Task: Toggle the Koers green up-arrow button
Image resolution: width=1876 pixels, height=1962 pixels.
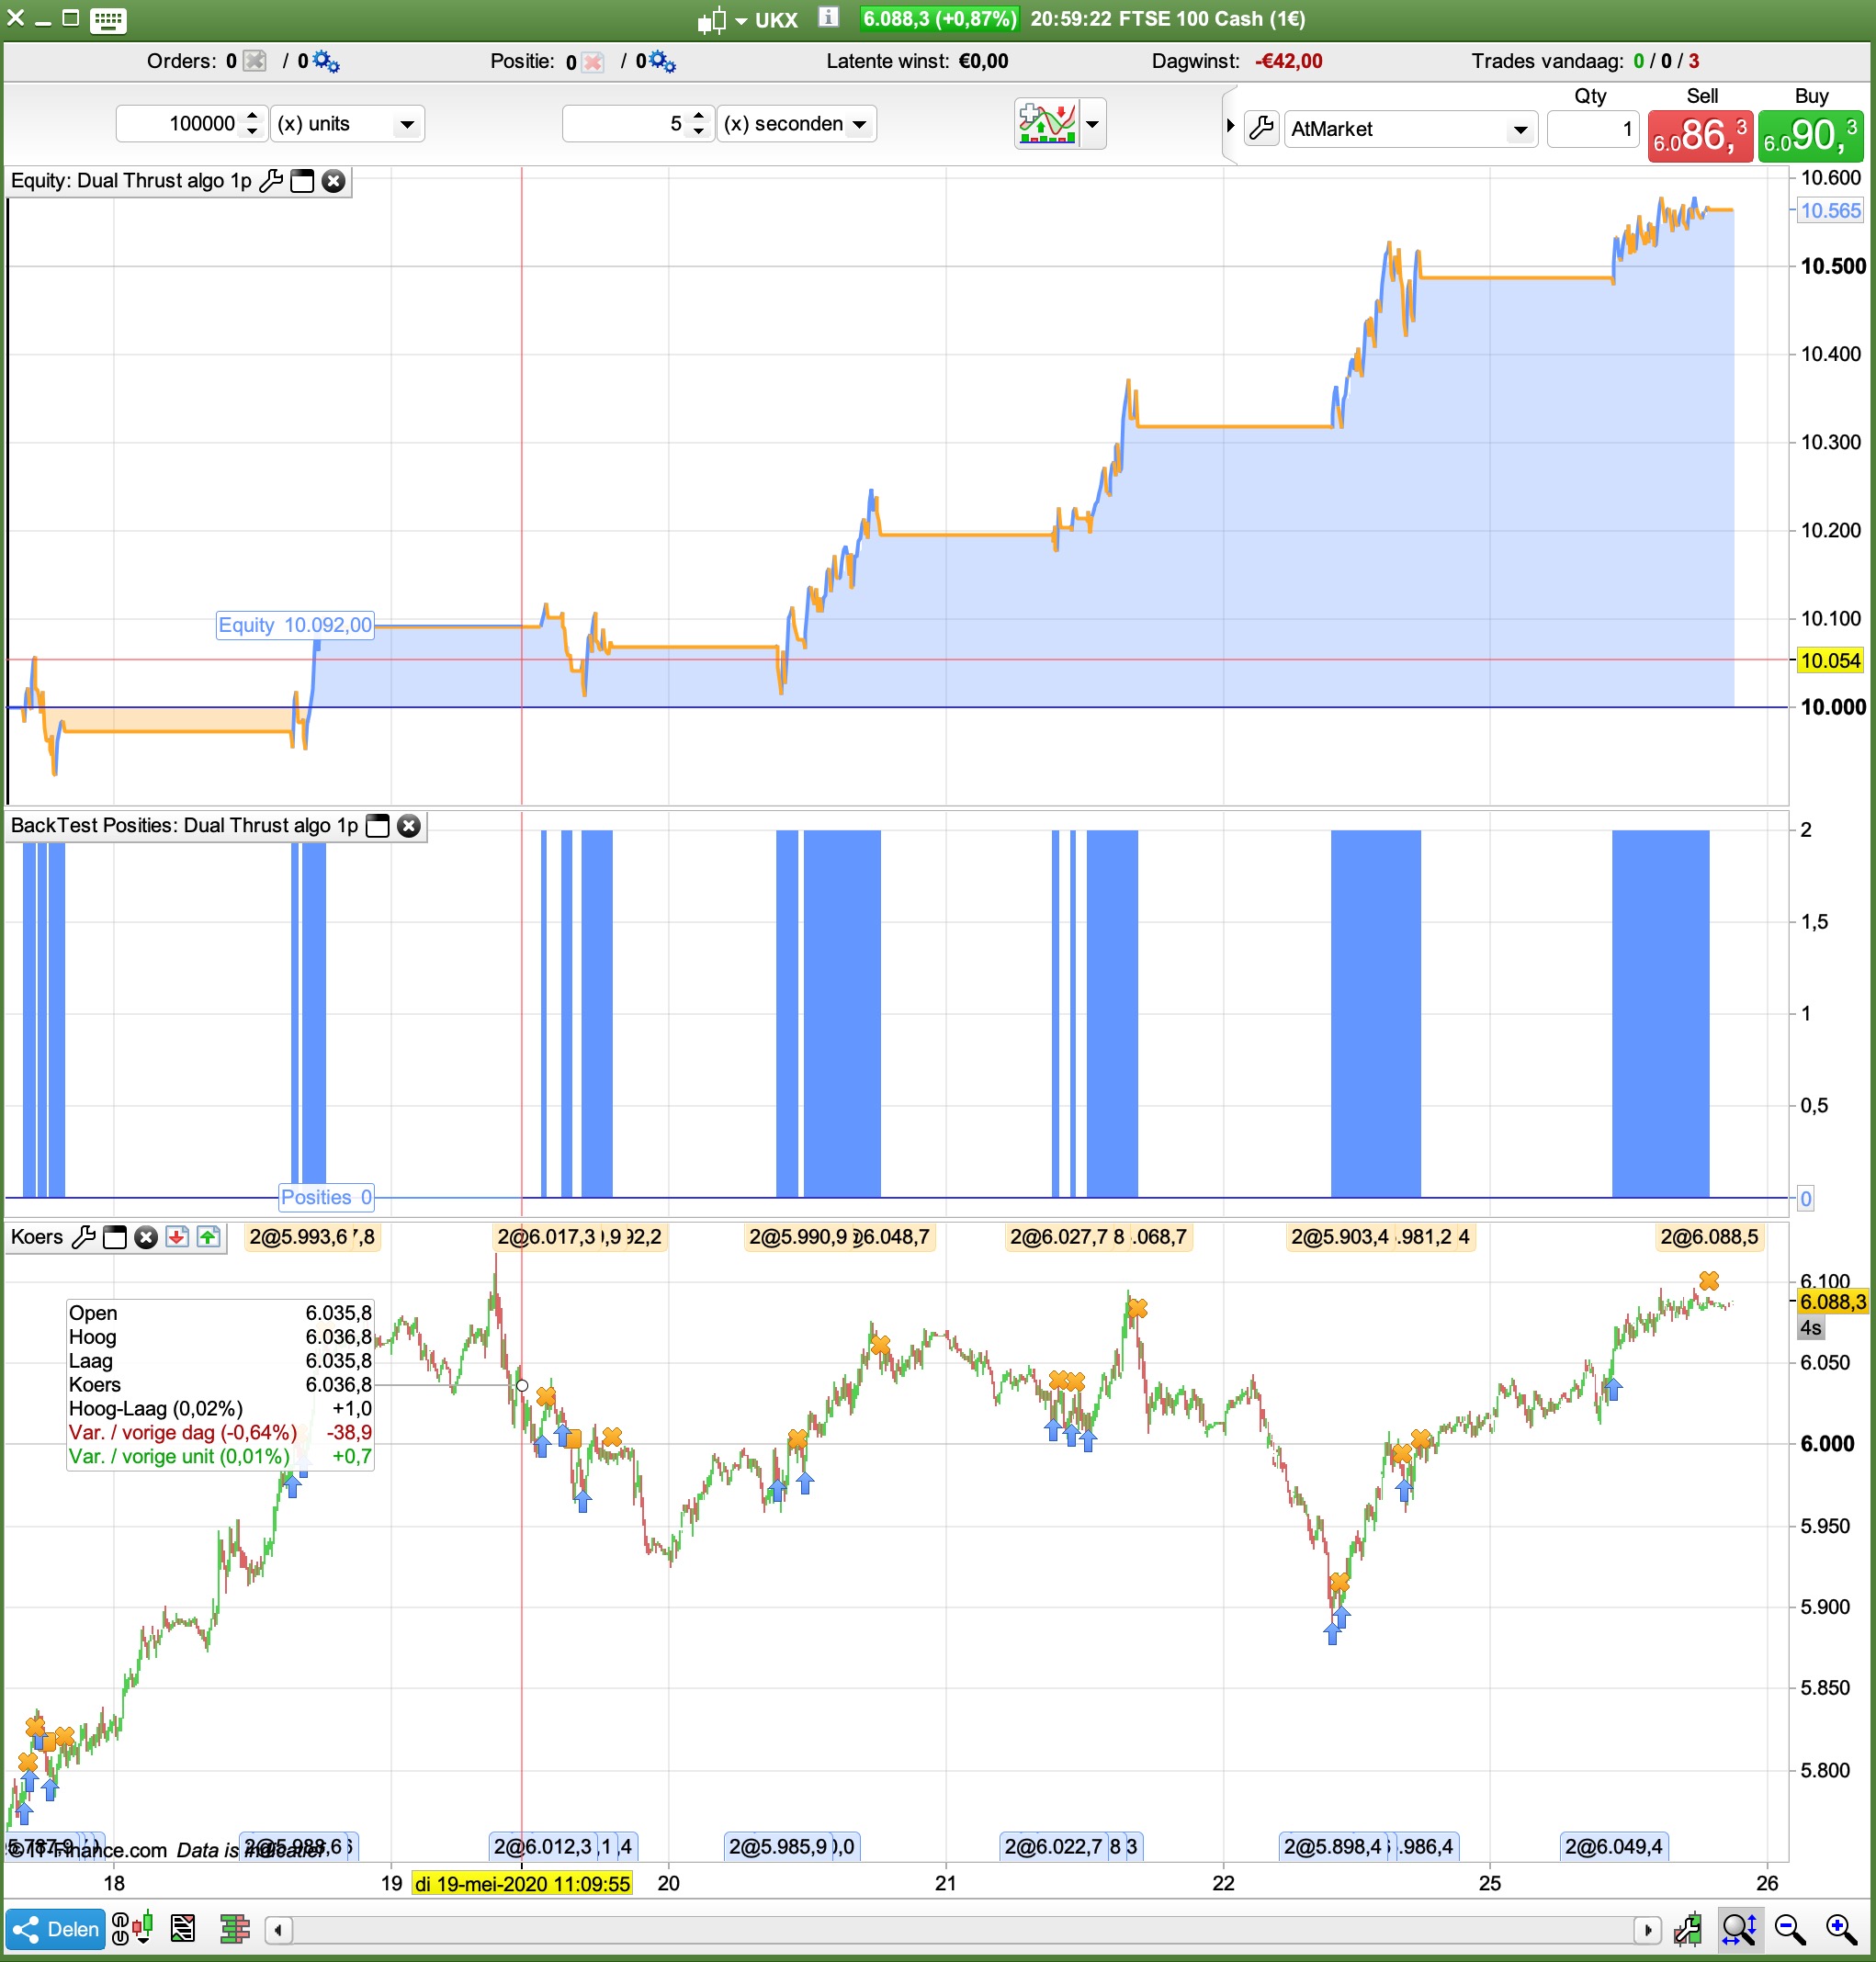Action: 208,1237
